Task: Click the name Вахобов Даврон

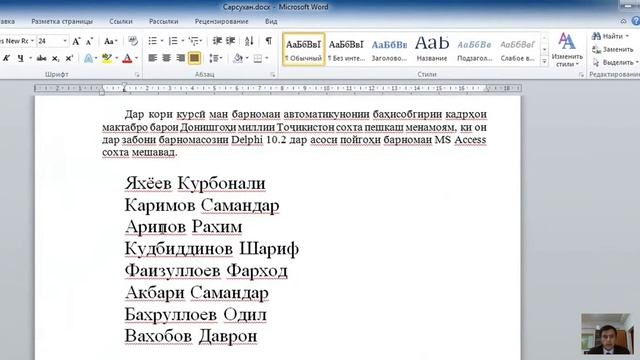Action: tap(191, 336)
